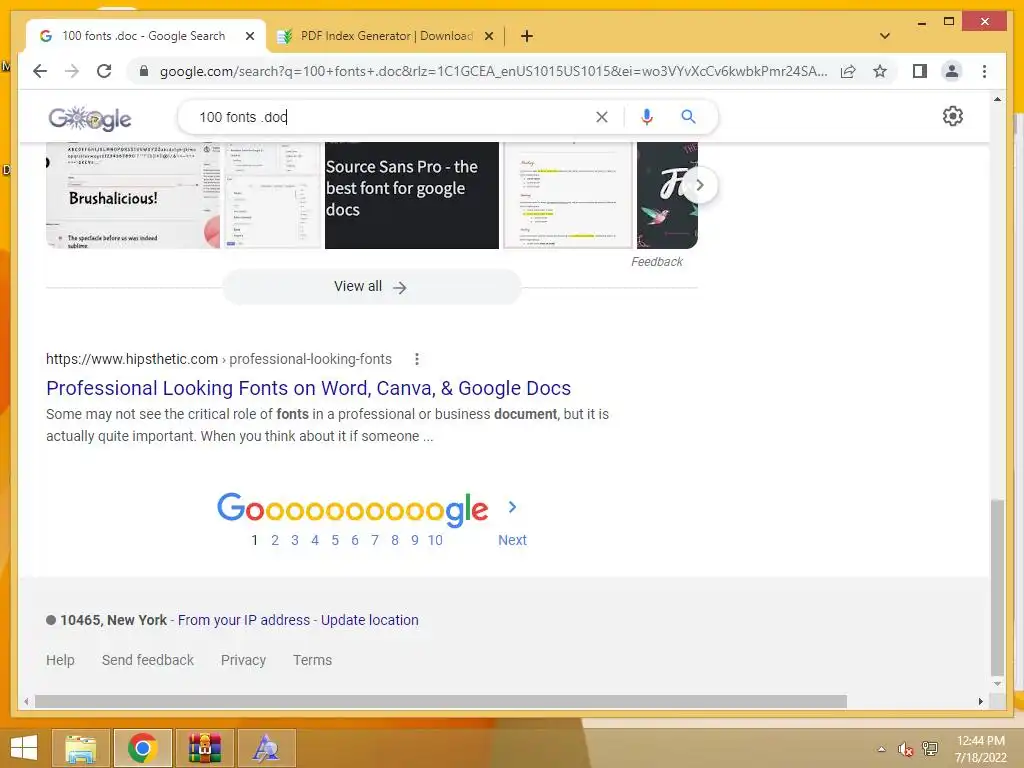The image size is (1024, 768).
Task: Click the scroll-up arrow of the page
Action: (997, 99)
